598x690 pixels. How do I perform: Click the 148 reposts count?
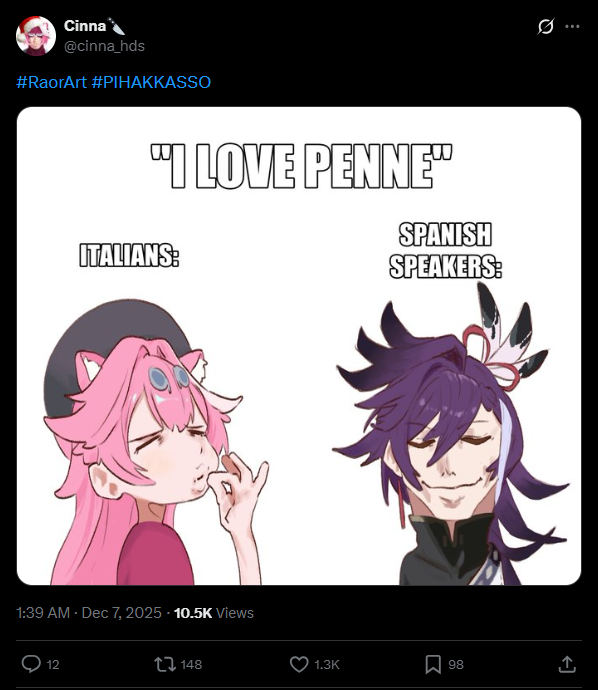click(x=191, y=664)
